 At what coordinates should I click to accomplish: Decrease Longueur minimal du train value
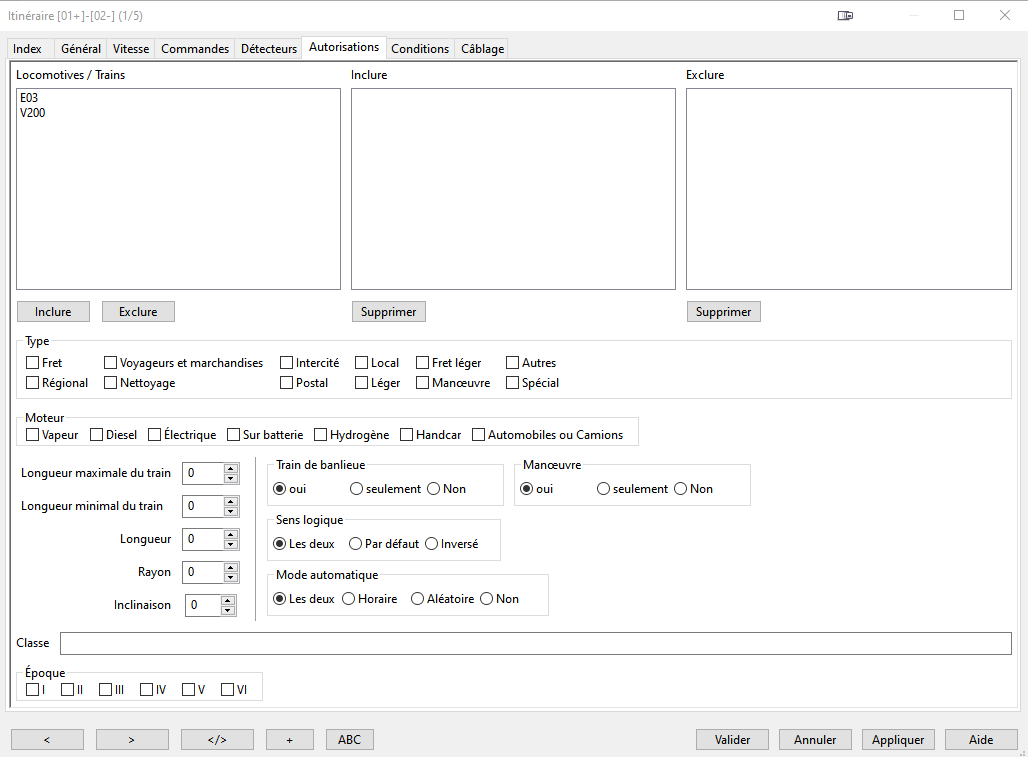pos(231,511)
